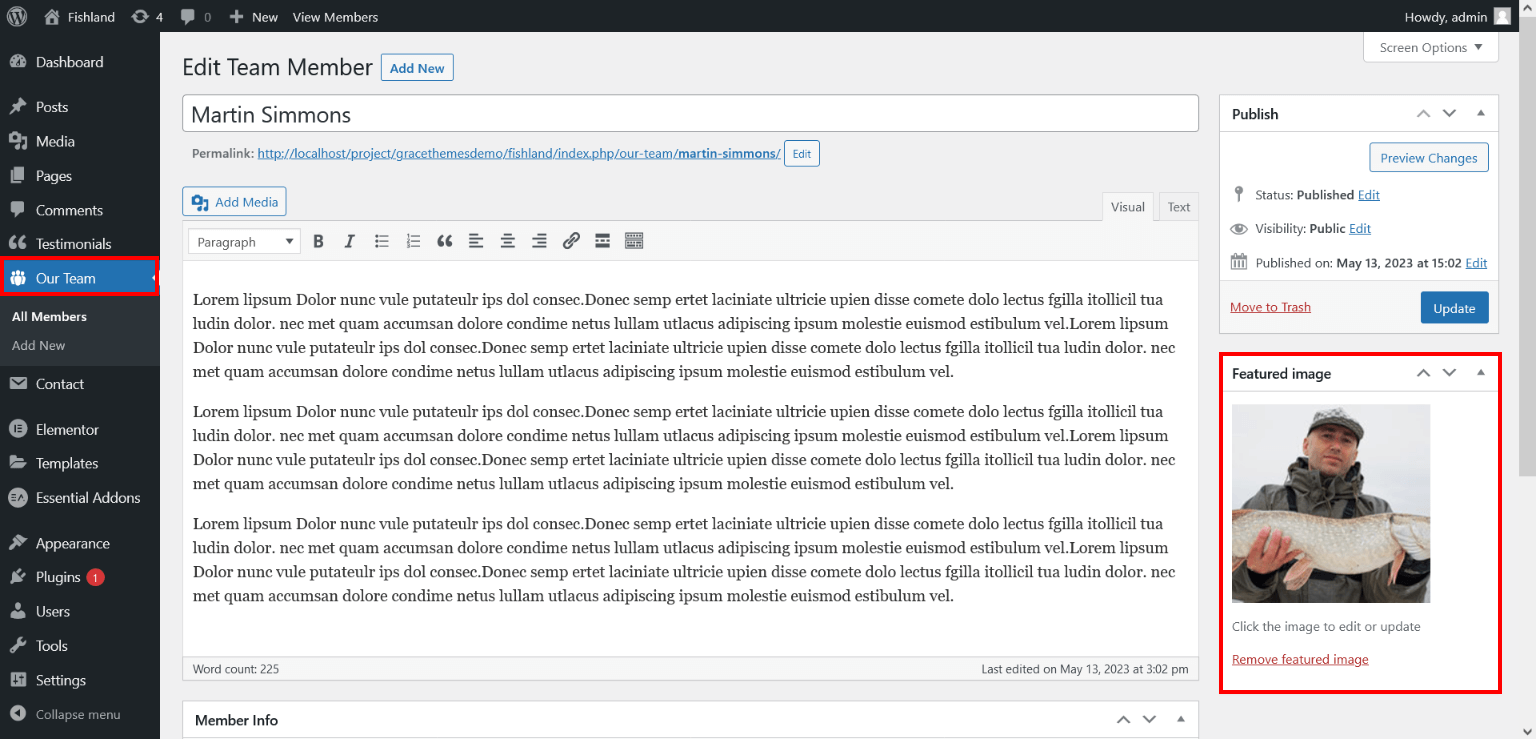Click Edit button next to permalink
The width and height of the screenshot is (1536, 739).
point(802,154)
